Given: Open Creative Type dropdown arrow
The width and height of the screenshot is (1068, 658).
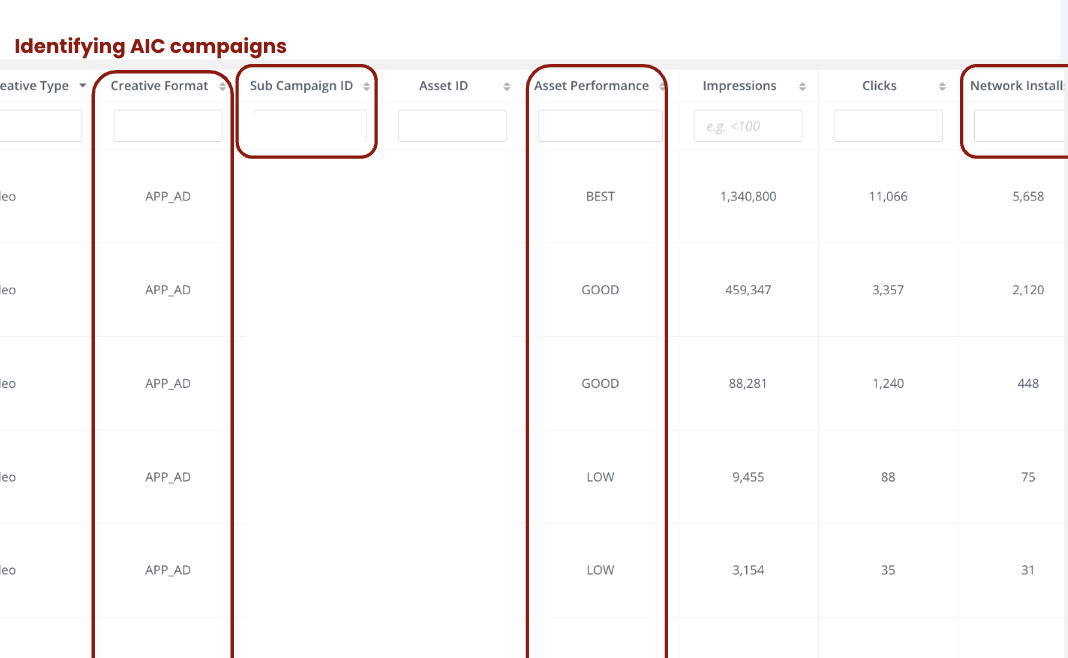Looking at the screenshot, I should 82,86.
